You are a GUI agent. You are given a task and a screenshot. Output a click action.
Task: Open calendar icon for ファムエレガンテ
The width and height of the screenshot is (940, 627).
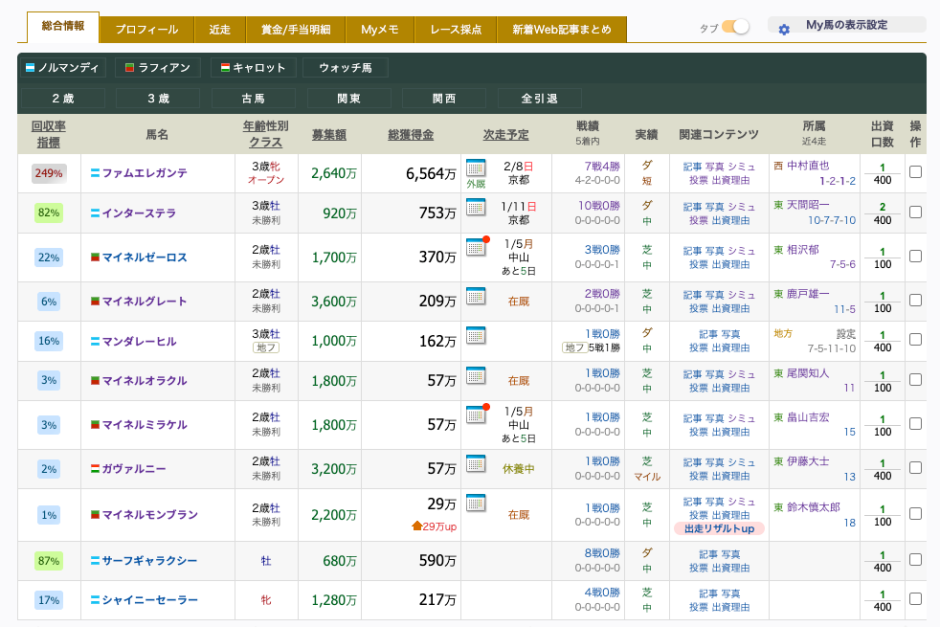click(x=475, y=168)
